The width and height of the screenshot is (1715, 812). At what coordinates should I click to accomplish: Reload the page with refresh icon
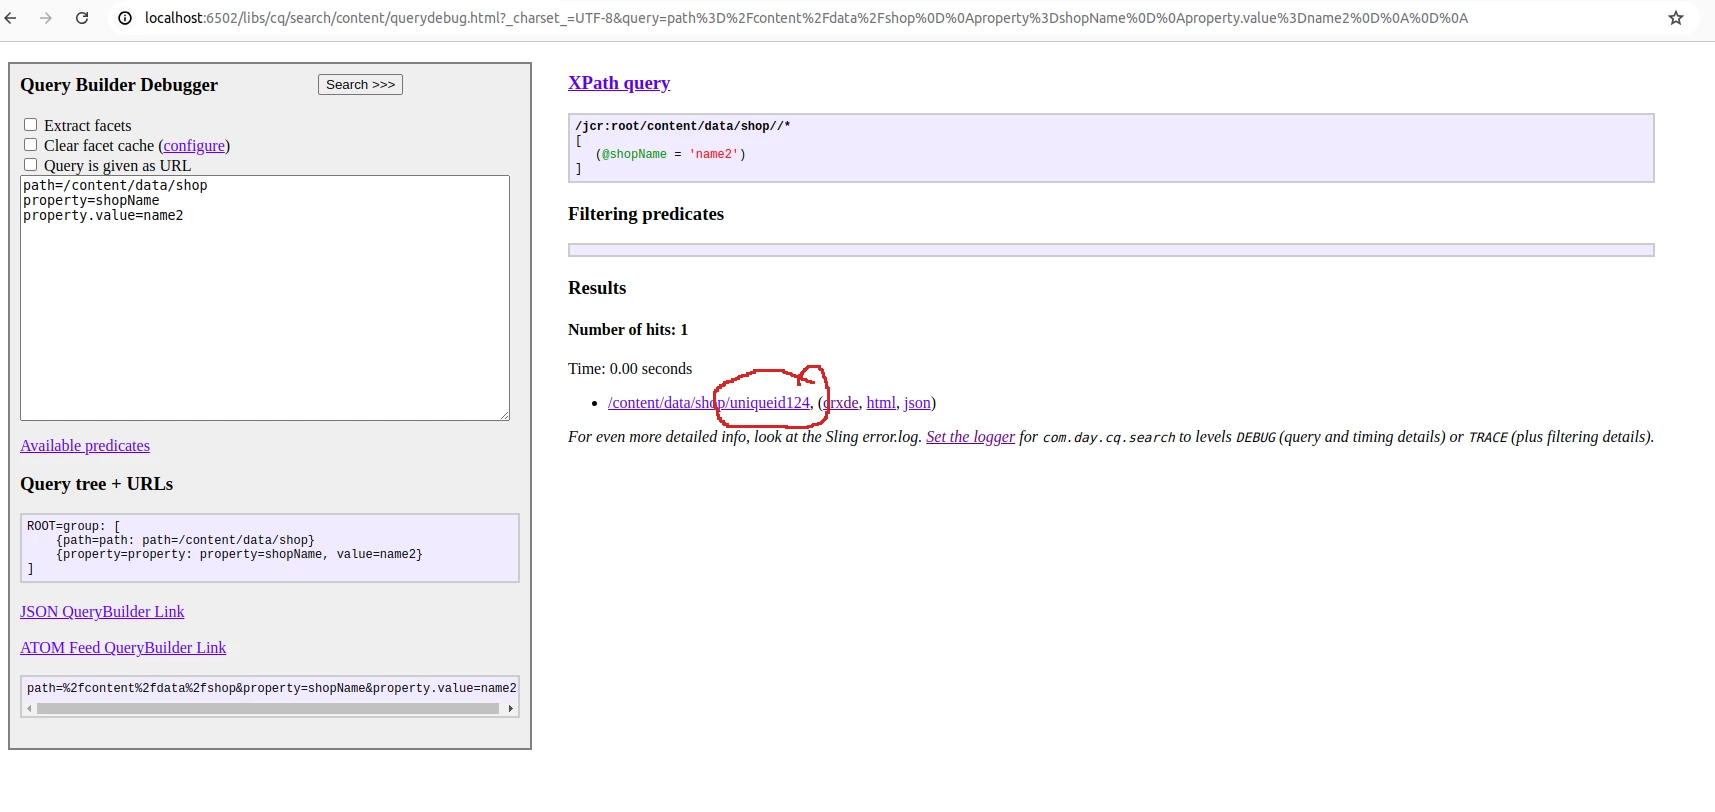[82, 18]
